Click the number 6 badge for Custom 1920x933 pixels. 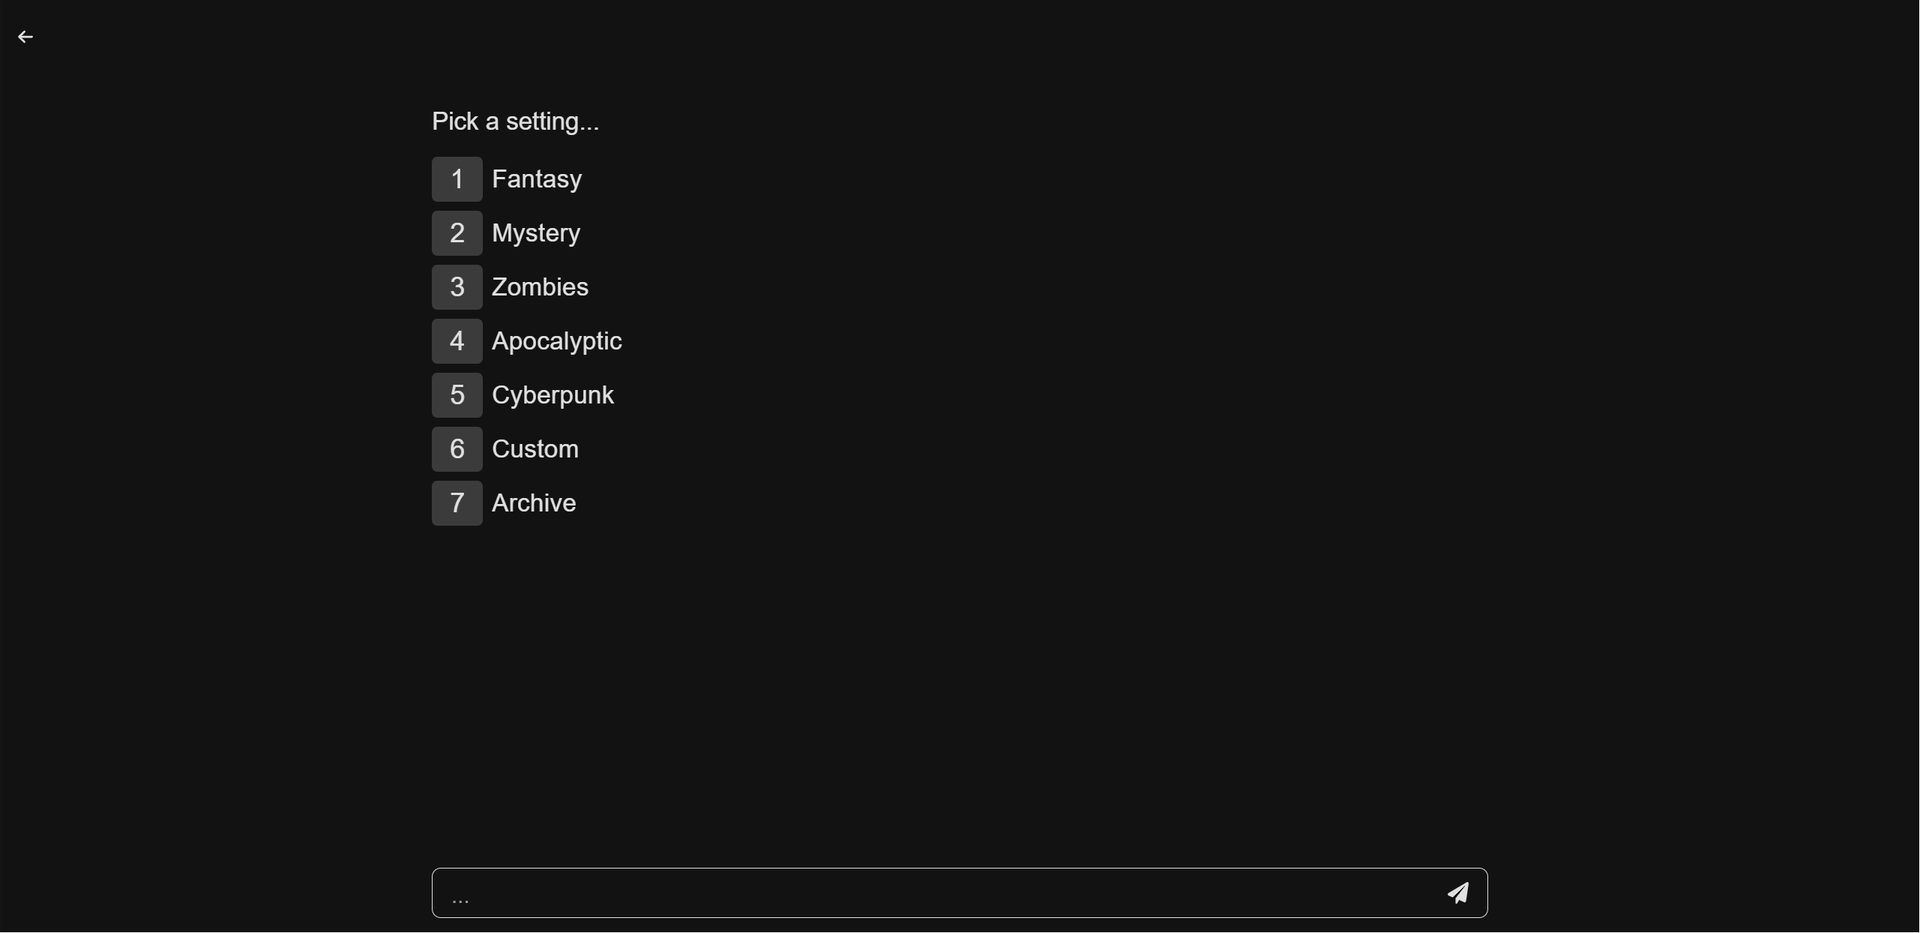point(457,450)
